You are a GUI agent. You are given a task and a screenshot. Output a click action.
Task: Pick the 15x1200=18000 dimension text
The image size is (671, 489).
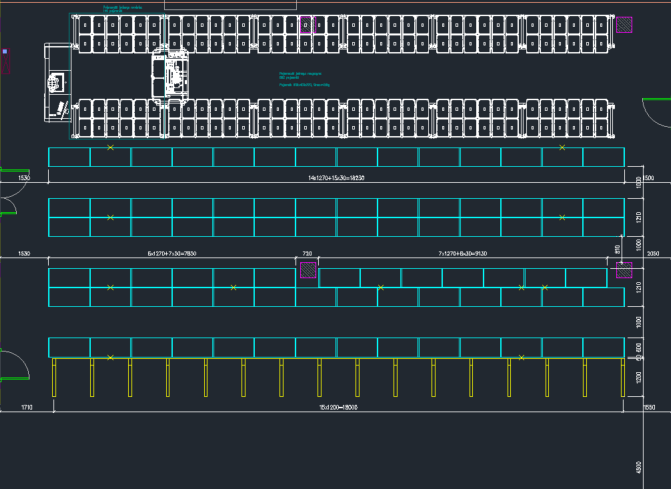(x=336, y=407)
